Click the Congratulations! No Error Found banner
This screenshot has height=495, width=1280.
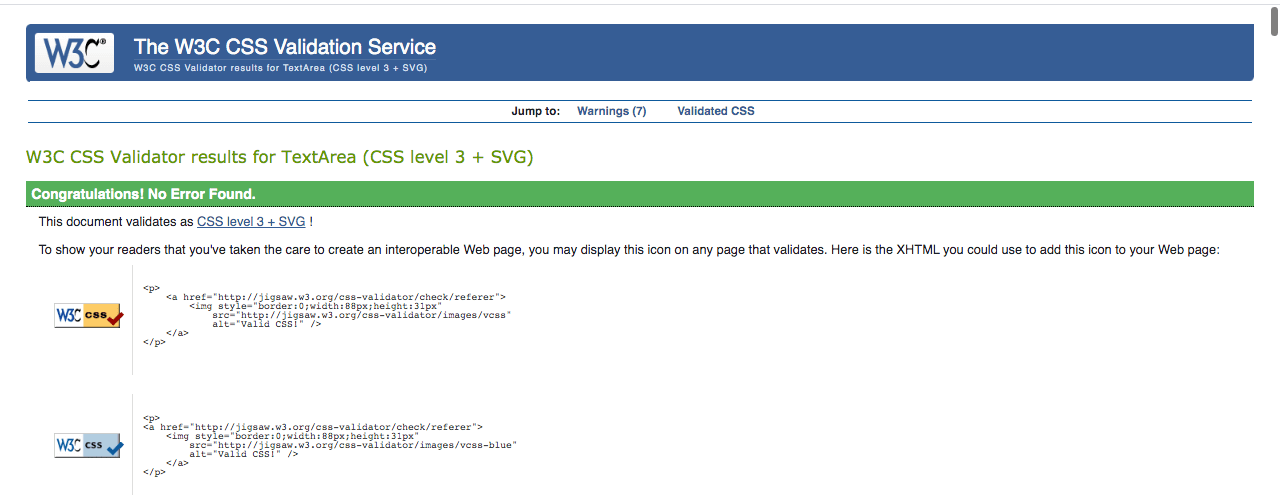[640, 194]
